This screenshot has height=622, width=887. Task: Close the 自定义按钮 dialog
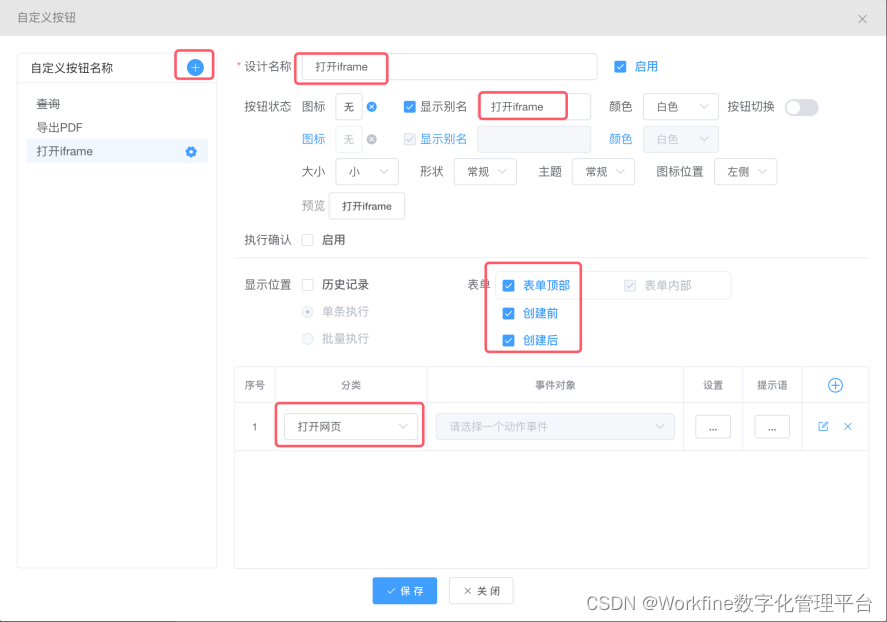coord(862,19)
